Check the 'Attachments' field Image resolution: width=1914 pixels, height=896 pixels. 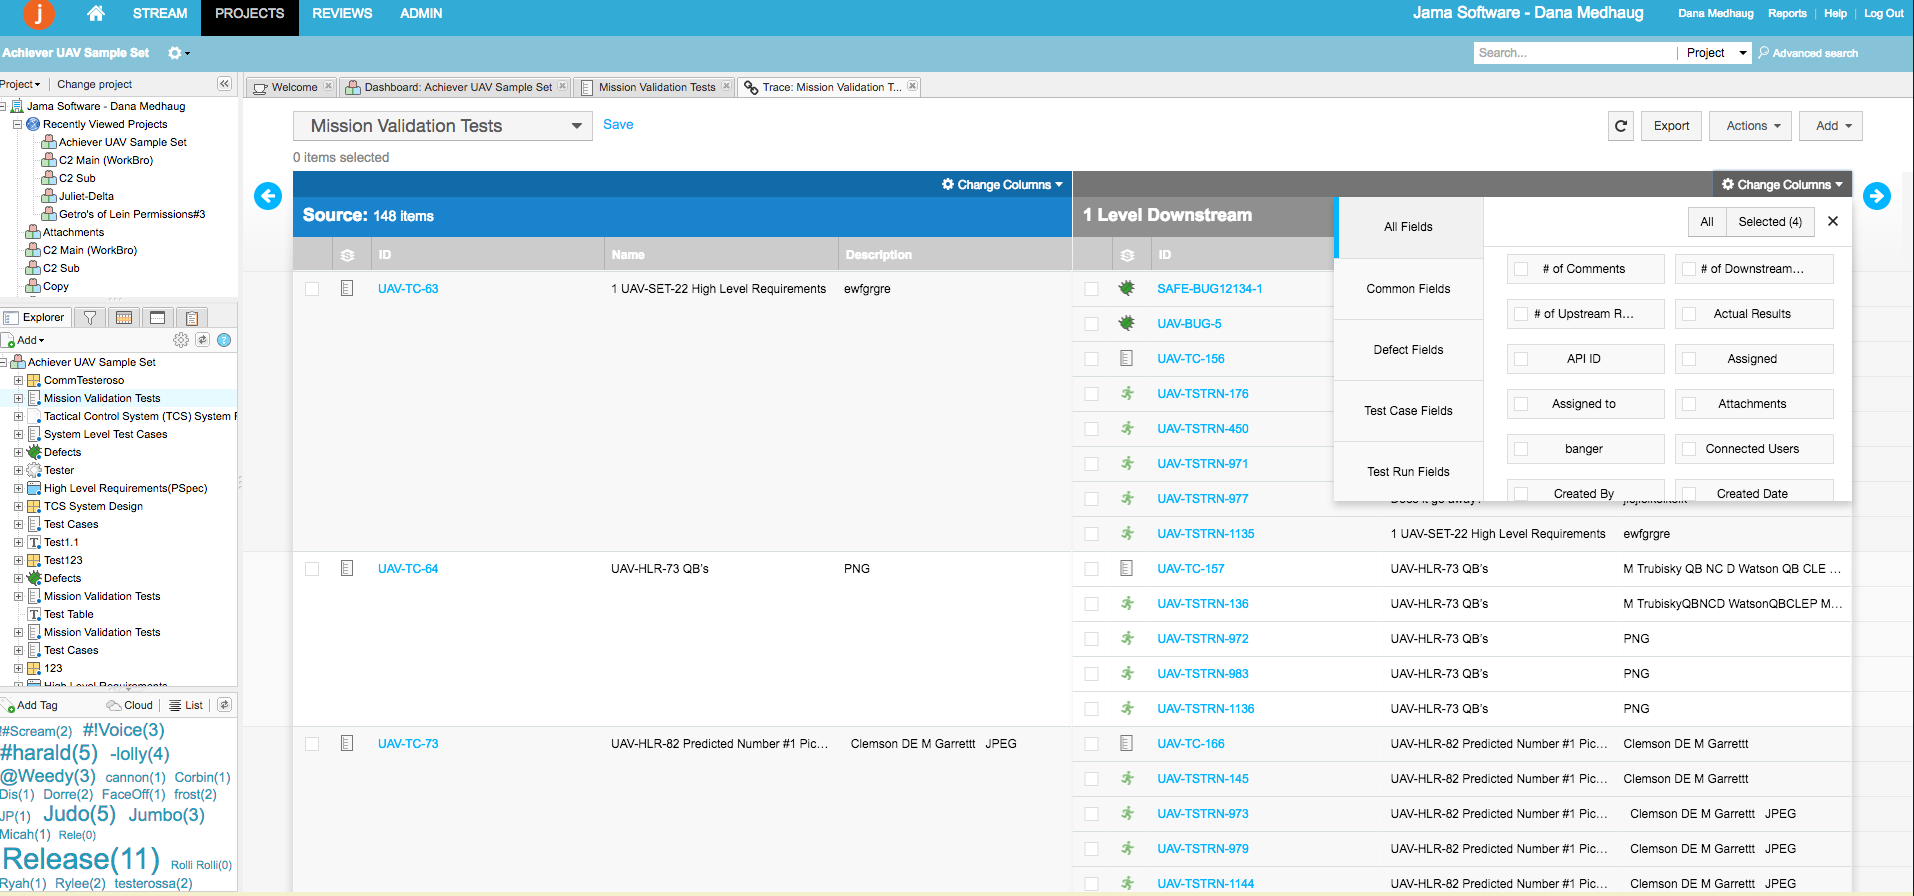point(1689,404)
